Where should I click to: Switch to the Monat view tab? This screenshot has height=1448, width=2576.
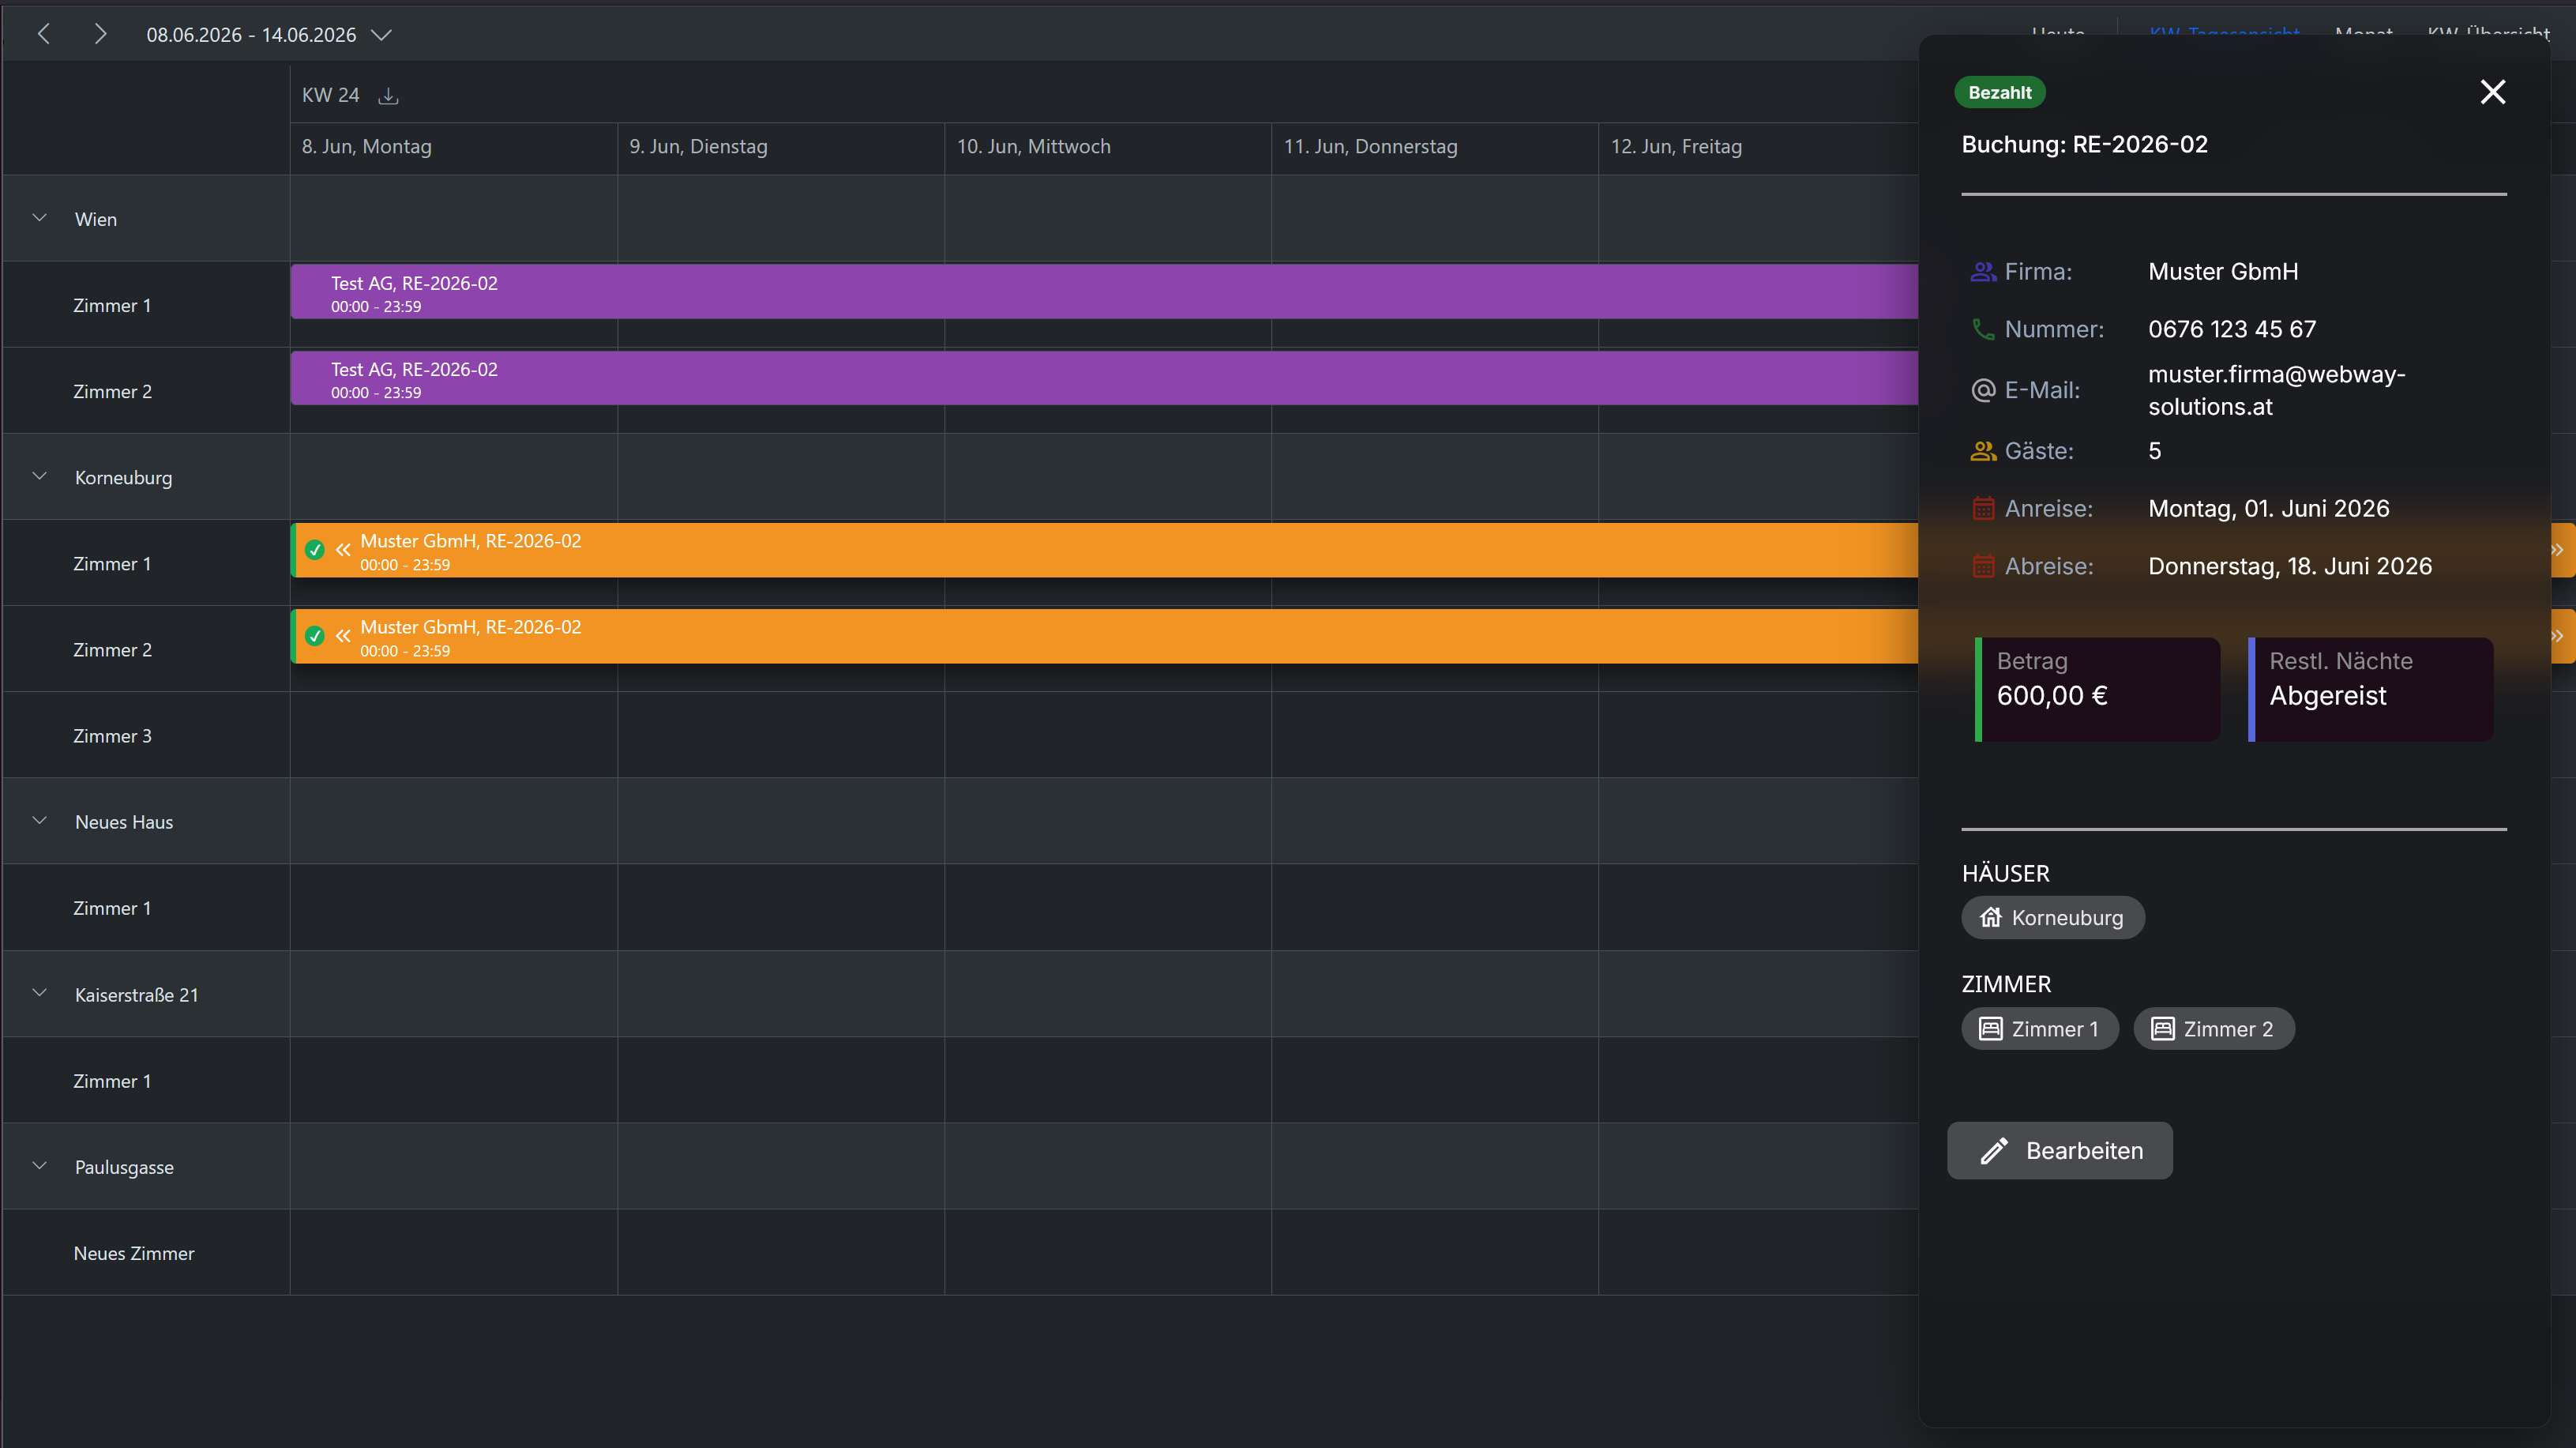(x=2364, y=33)
